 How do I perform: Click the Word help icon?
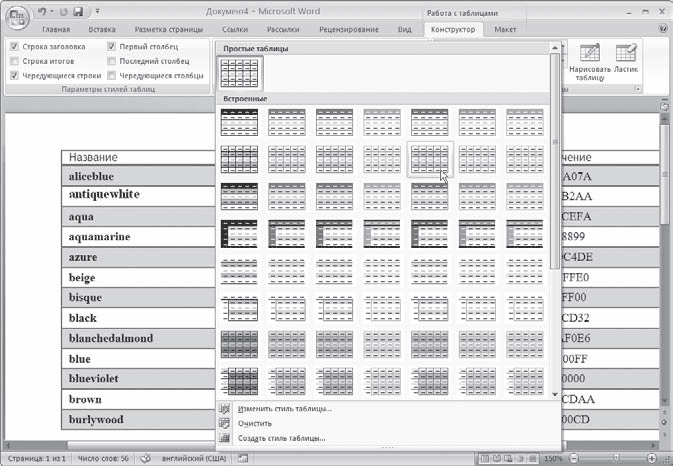click(664, 29)
